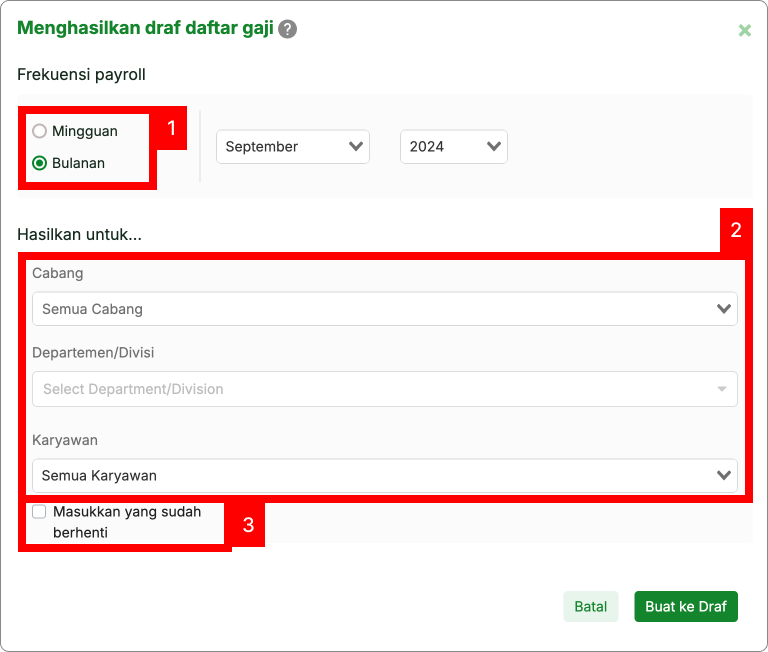
Task: Click the chevron icon of month selector
Action: (x=355, y=147)
